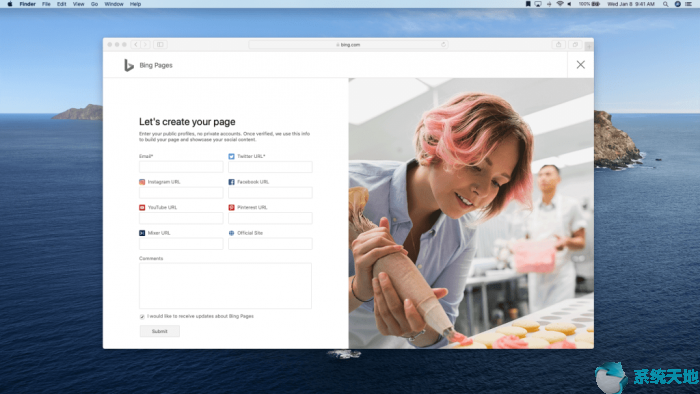Open Wi-Fi status menu
The height and width of the screenshot is (394, 700).
[559, 4]
